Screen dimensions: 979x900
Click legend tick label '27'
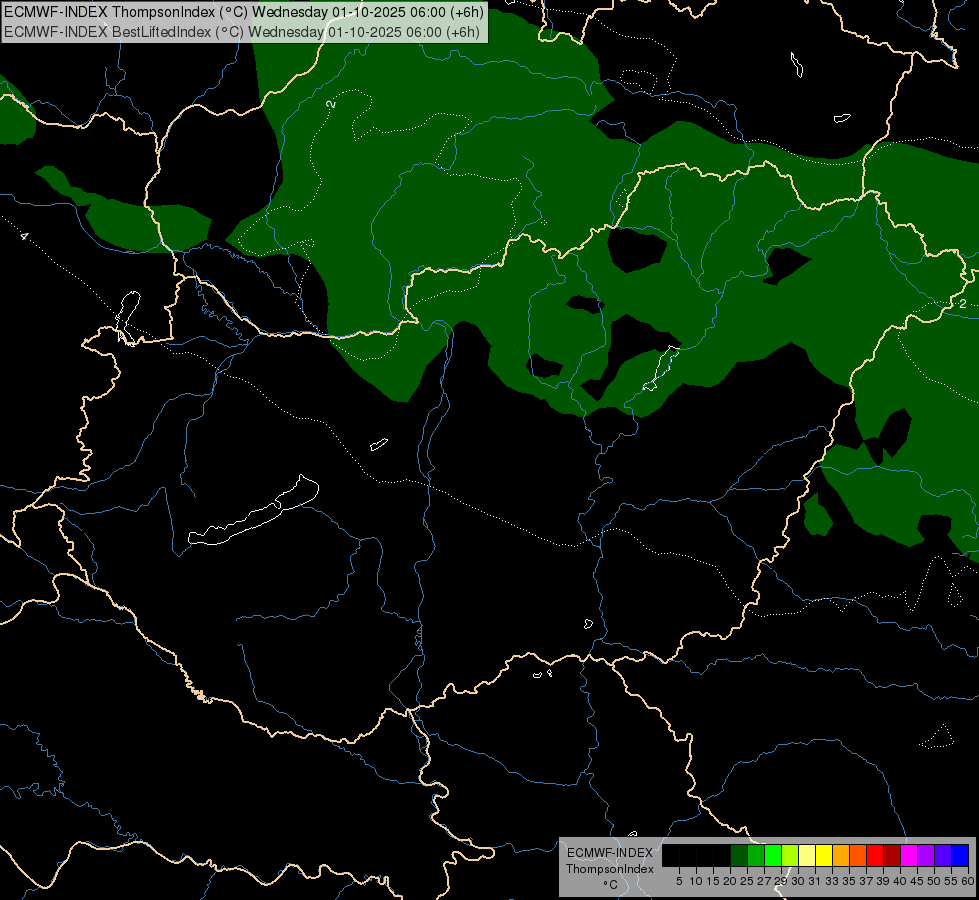[764, 881]
